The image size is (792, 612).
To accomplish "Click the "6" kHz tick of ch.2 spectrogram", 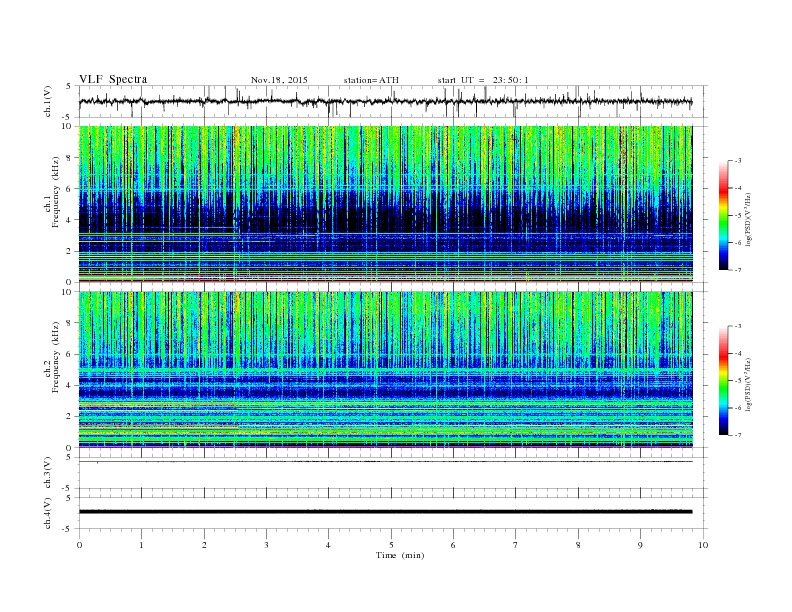I will pyautogui.click(x=69, y=354).
